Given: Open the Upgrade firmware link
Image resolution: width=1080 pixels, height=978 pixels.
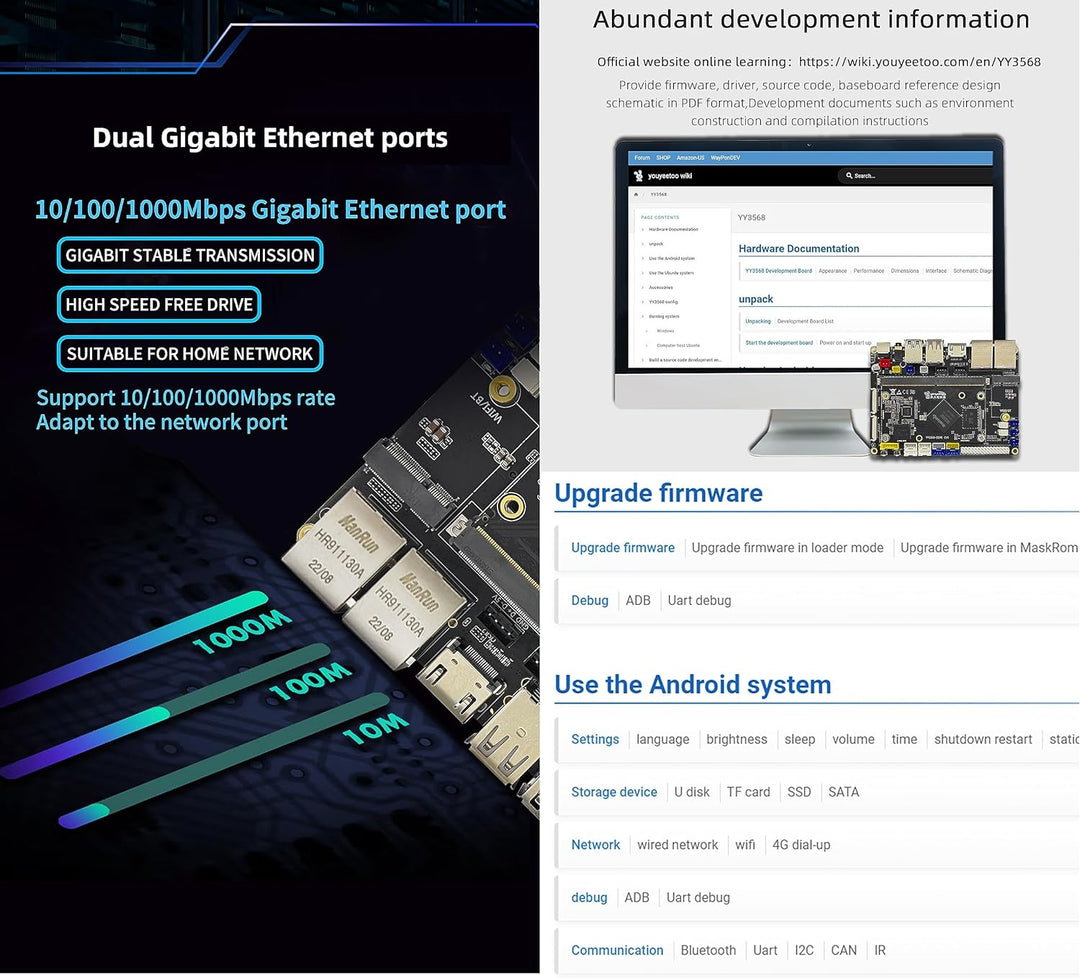Looking at the screenshot, I should click(x=623, y=548).
